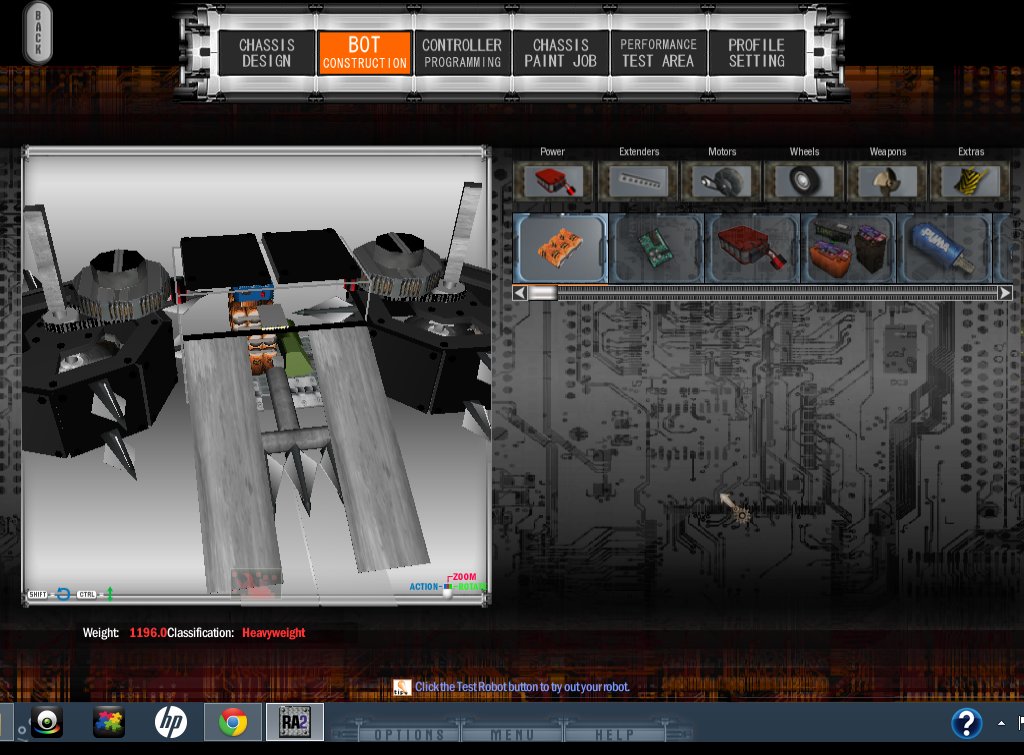This screenshot has width=1024, height=755.
Task: Click the weight value 1196.0
Action: point(148,632)
